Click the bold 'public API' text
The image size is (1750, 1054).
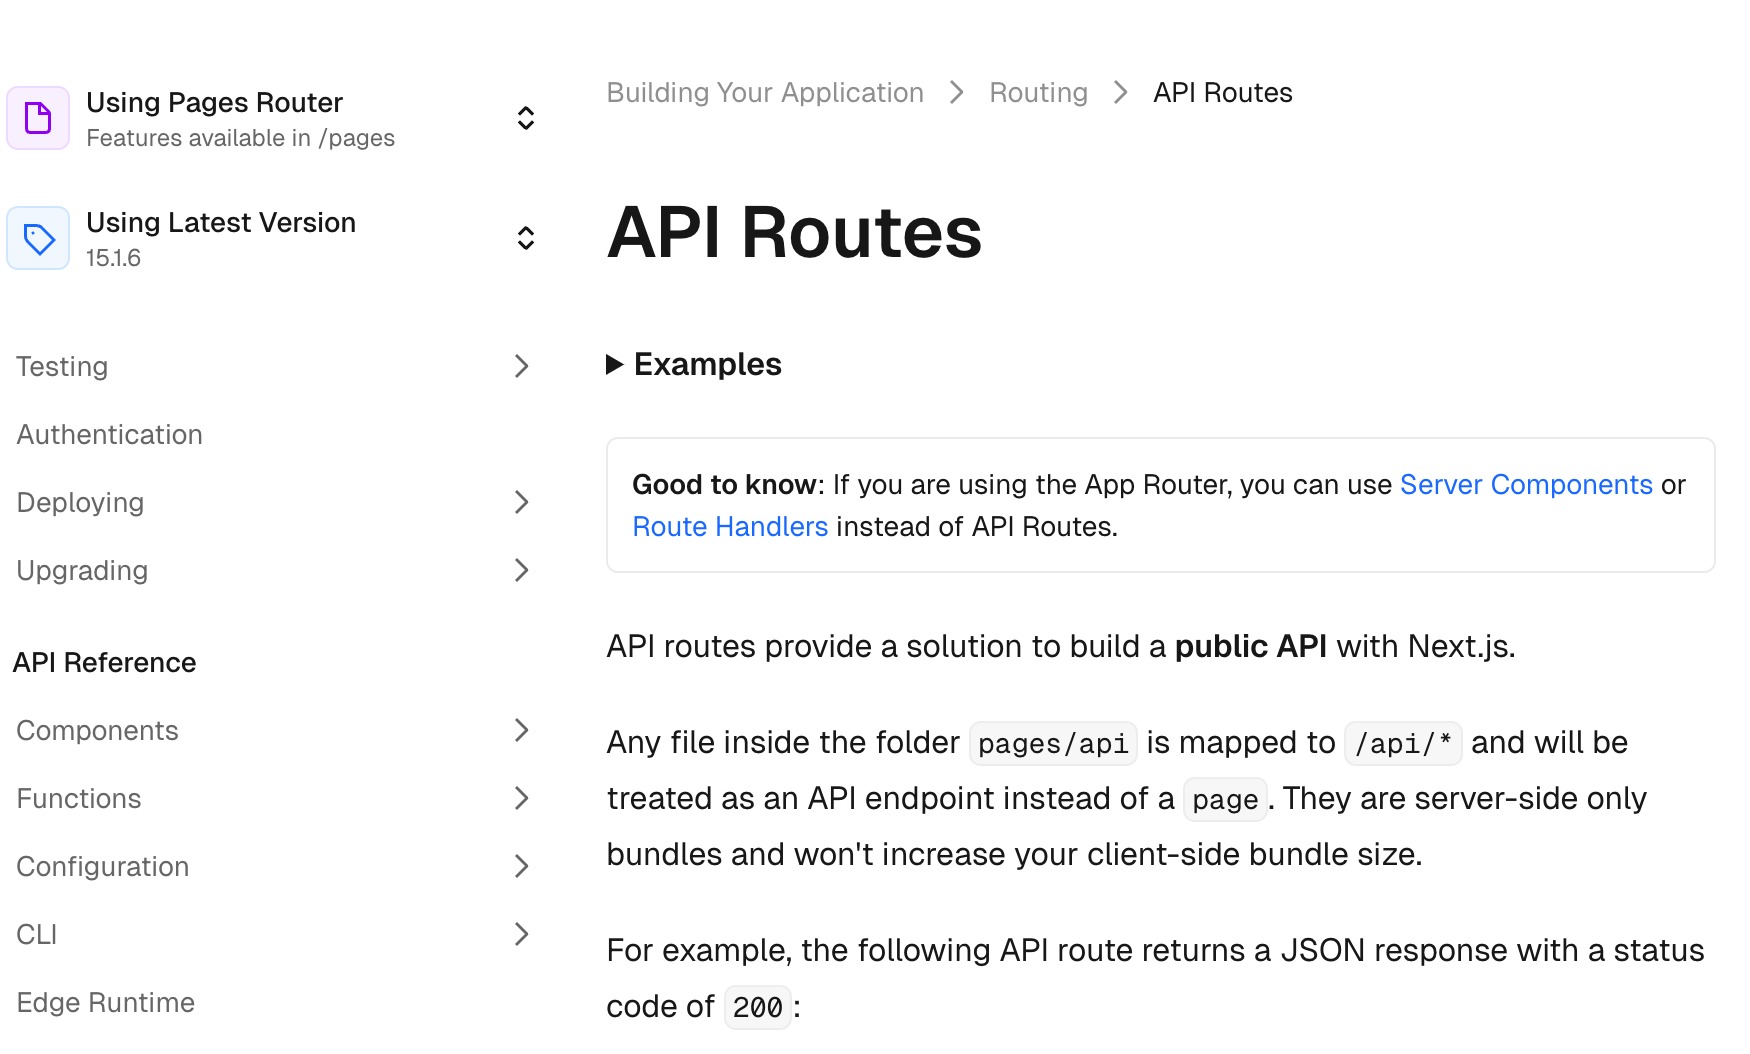point(1250,647)
